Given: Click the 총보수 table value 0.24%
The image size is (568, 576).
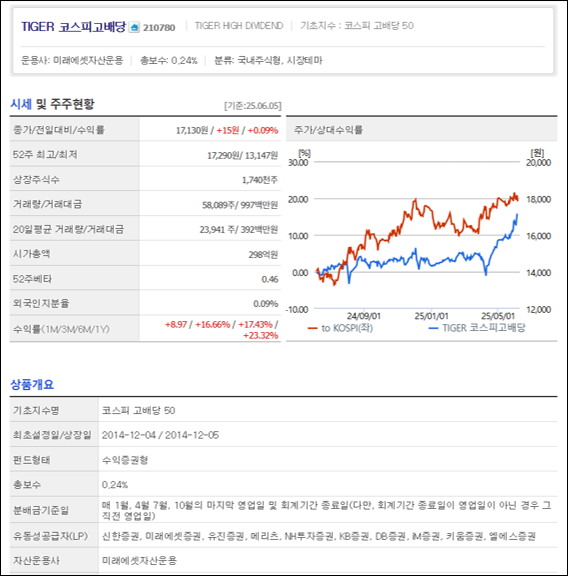Looking at the screenshot, I should pyautogui.click(x=115, y=485).
